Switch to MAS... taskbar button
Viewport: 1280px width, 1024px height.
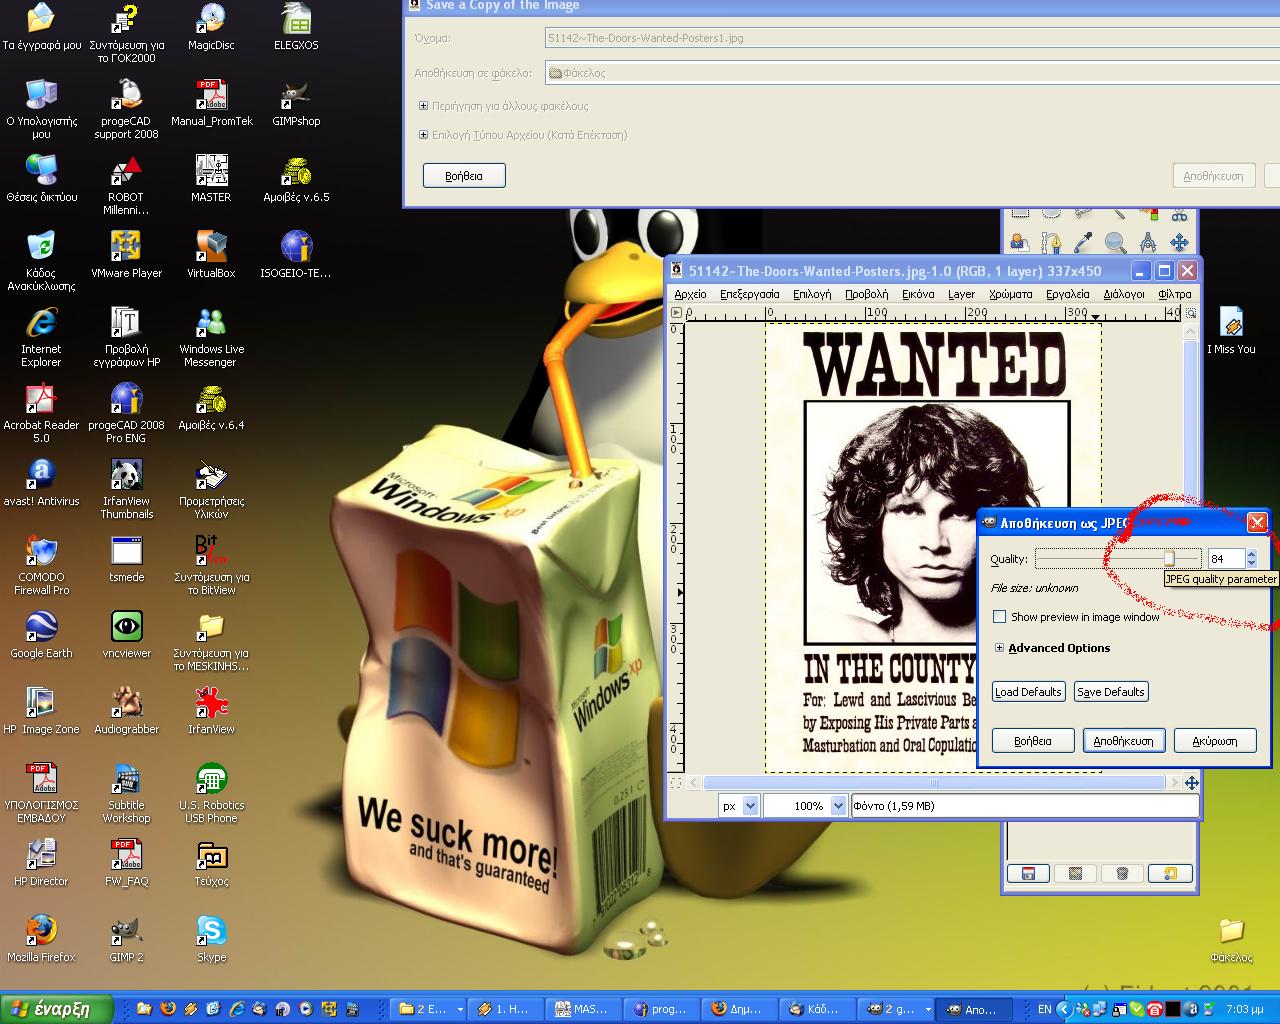[x=584, y=1009]
